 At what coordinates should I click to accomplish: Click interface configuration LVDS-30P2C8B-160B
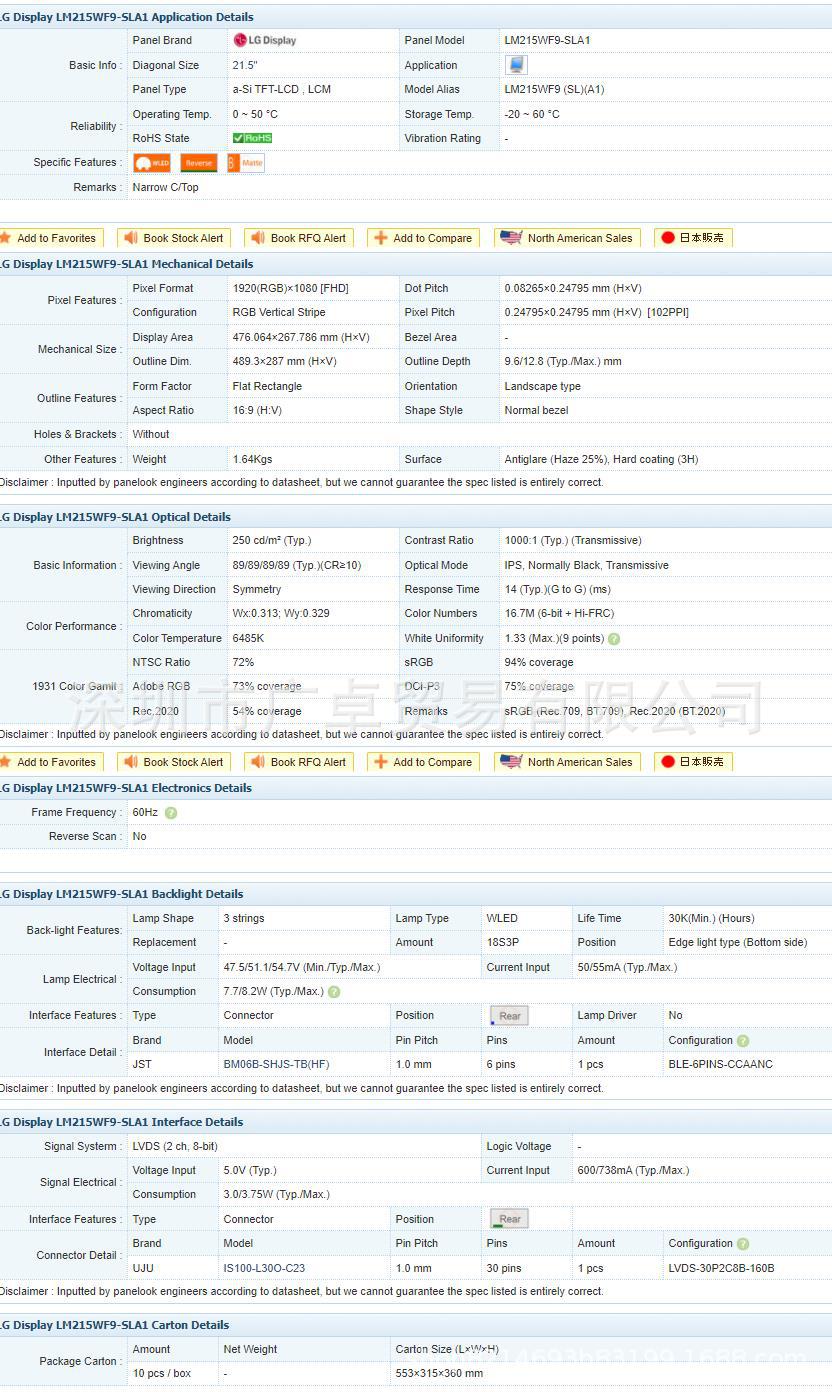[721, 1268]
